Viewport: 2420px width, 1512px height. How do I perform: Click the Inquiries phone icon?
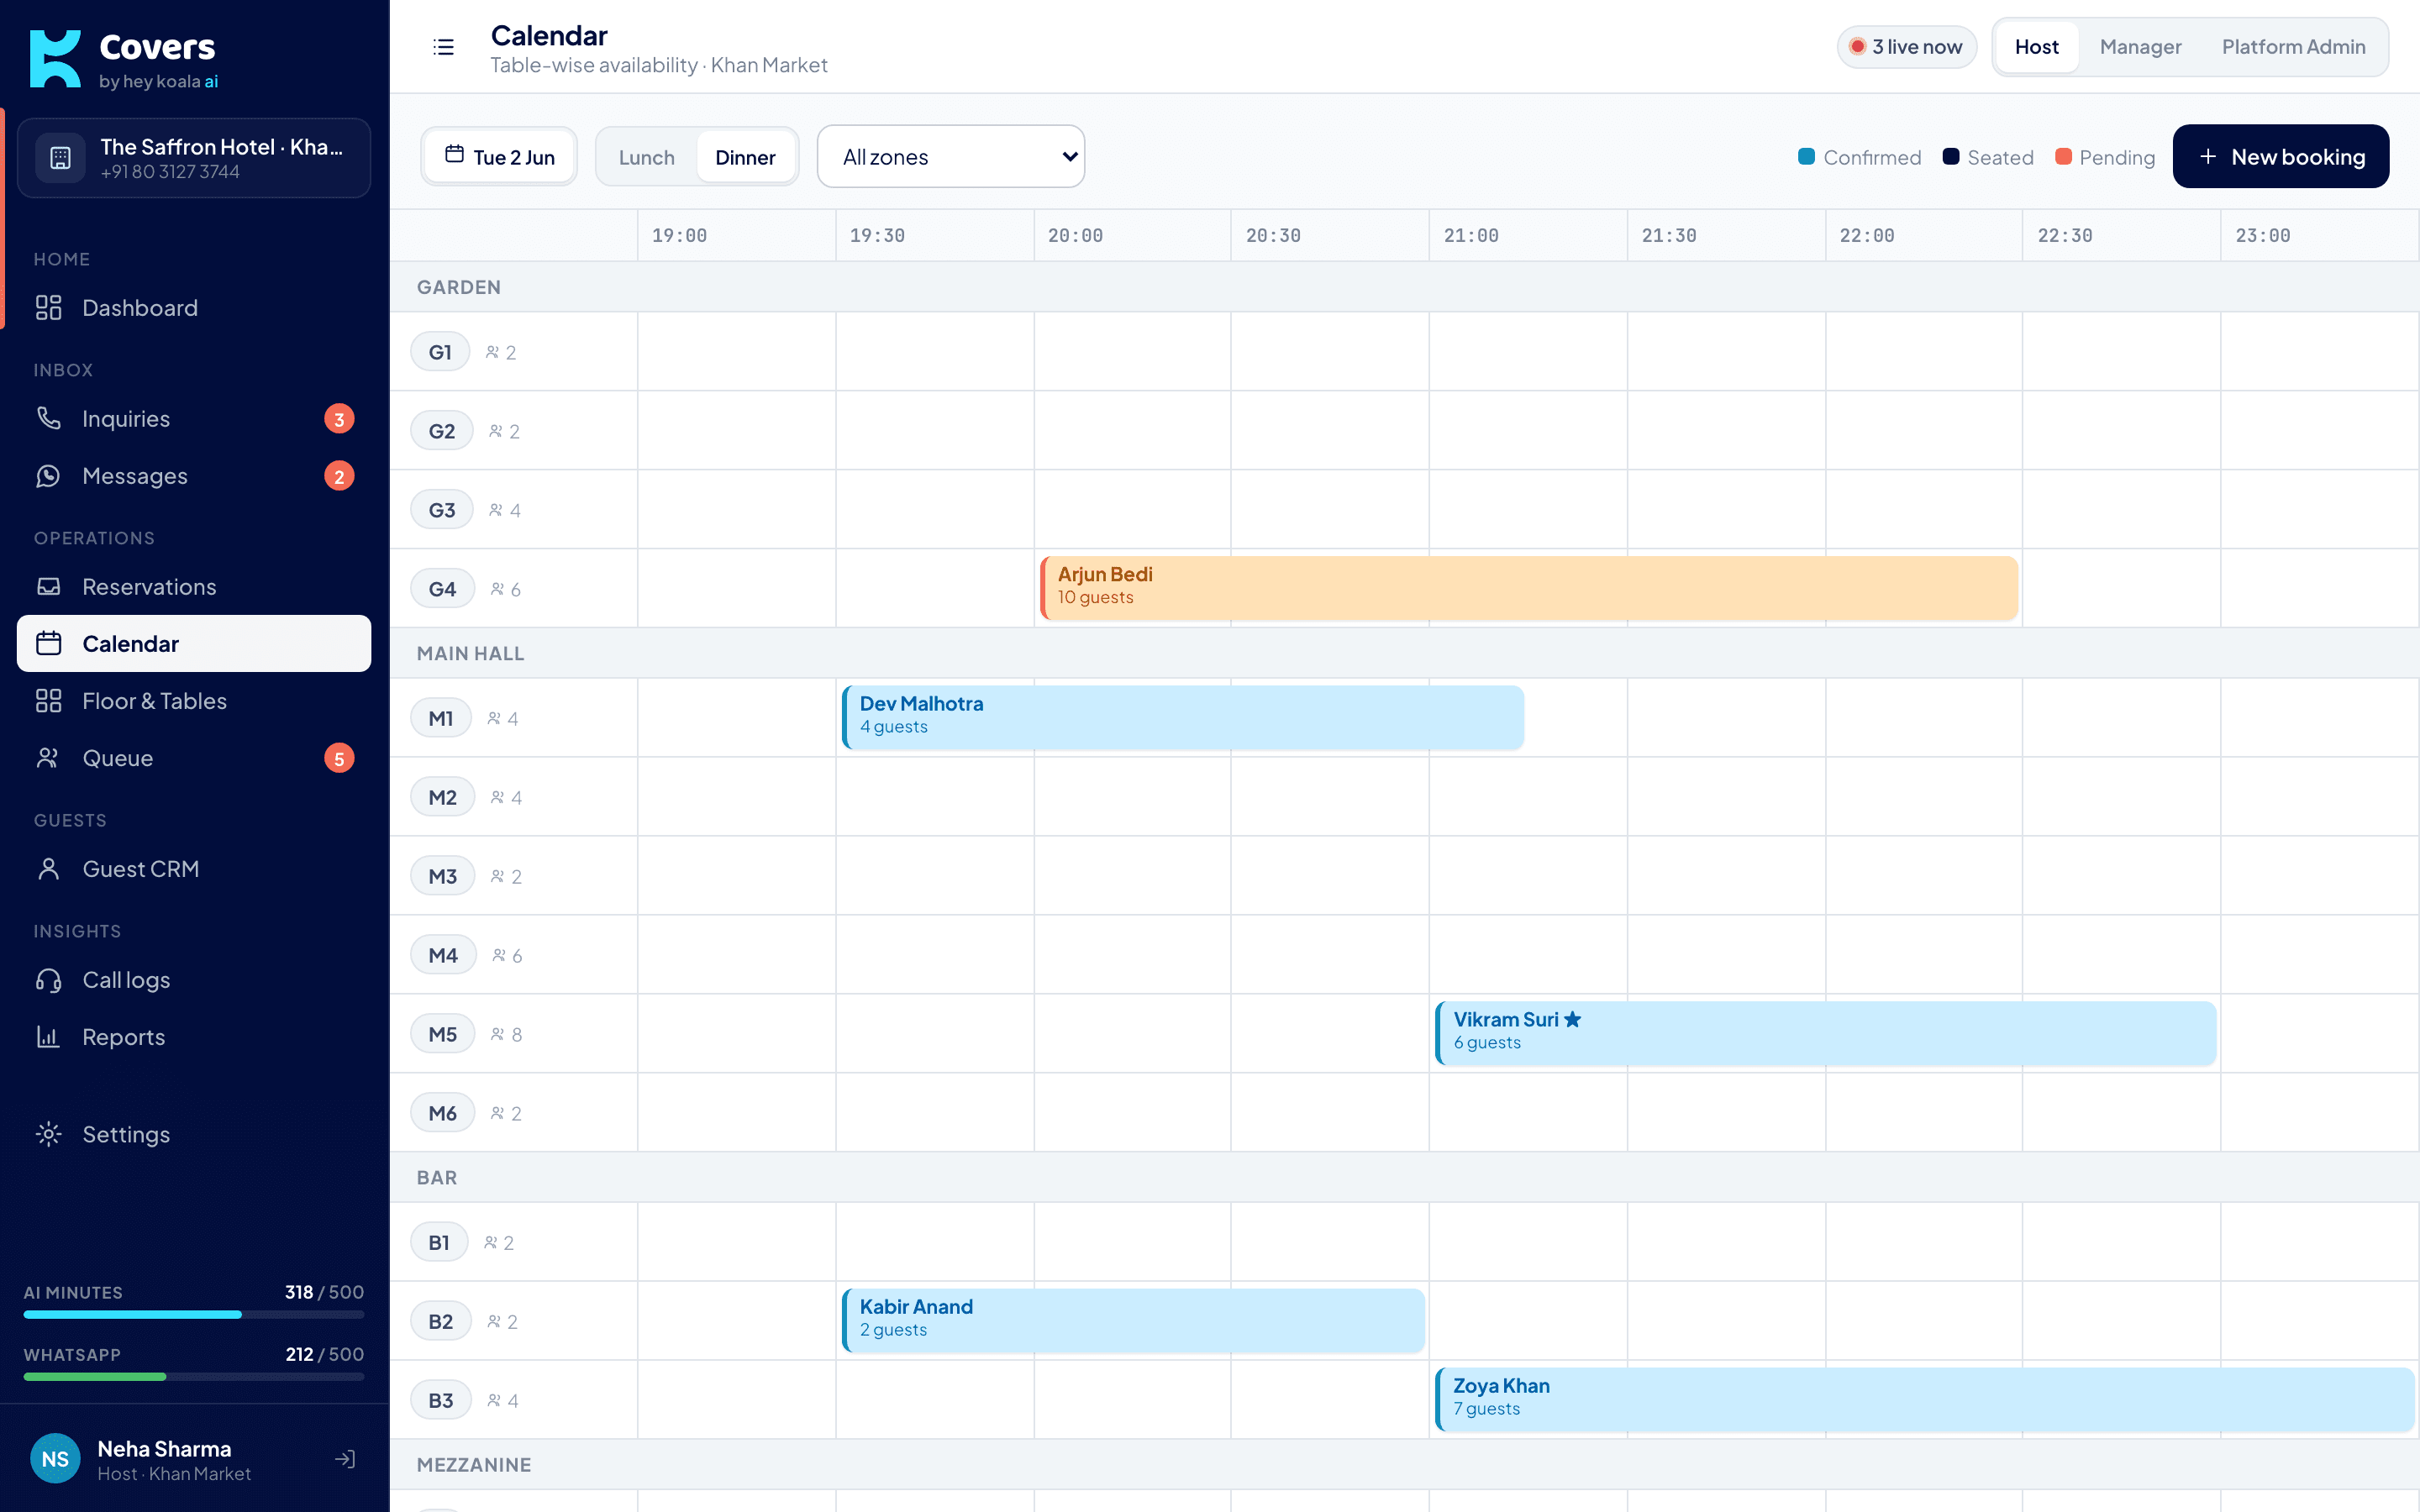[x=48, y=418]
